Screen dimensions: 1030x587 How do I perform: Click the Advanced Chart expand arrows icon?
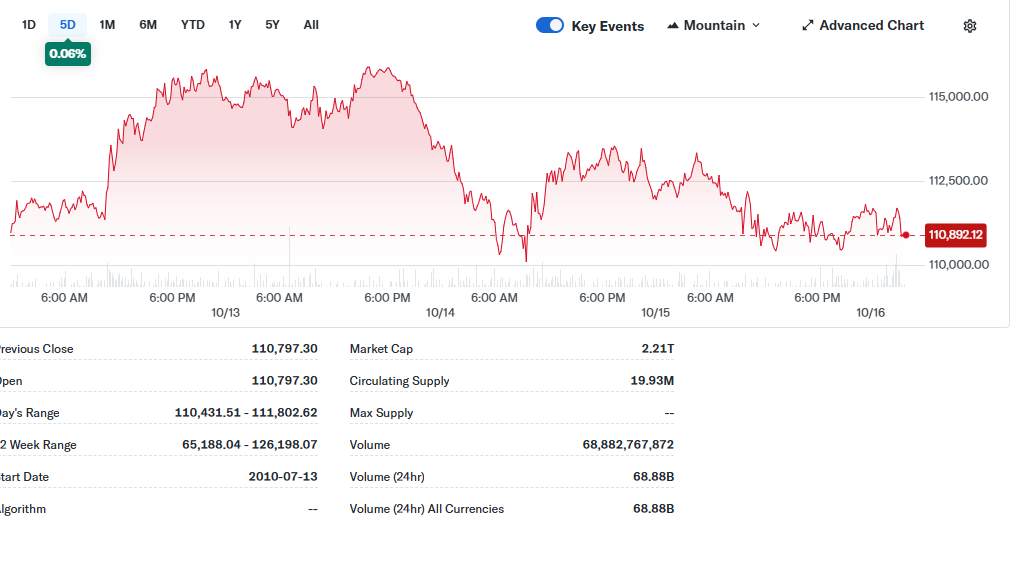pos(807,26)
